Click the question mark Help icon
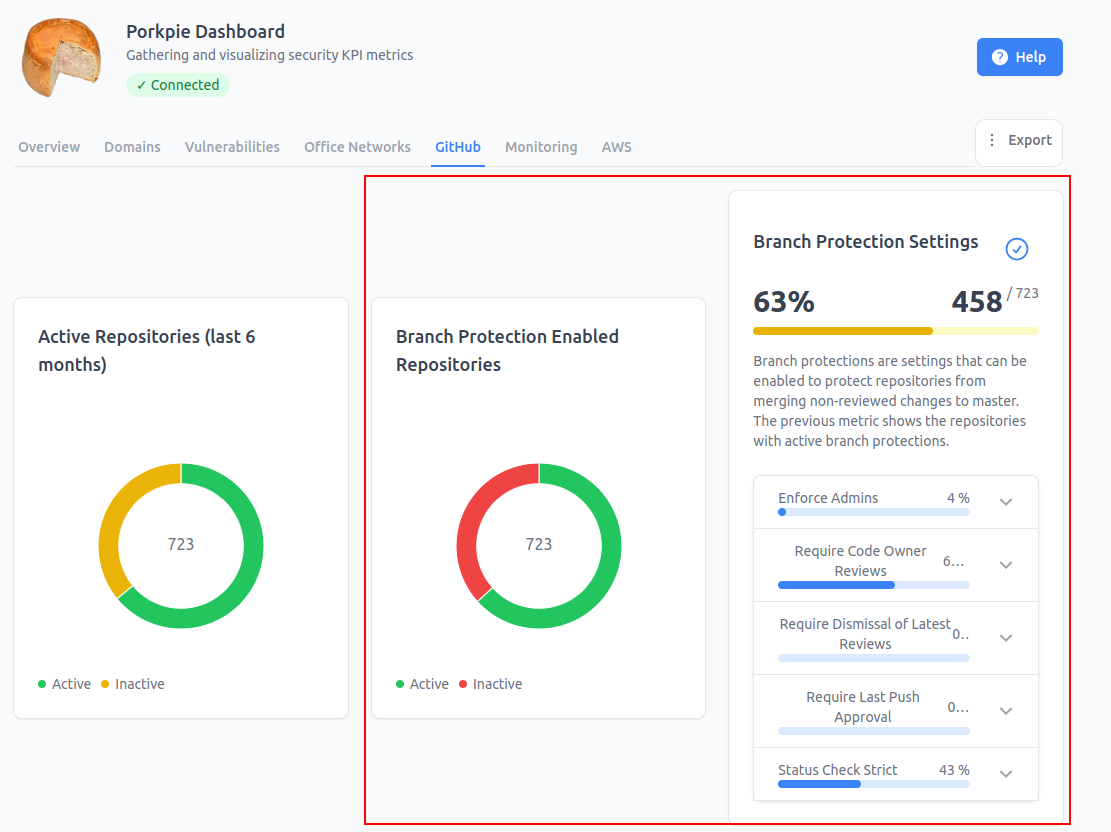 [x=999, y=57]
